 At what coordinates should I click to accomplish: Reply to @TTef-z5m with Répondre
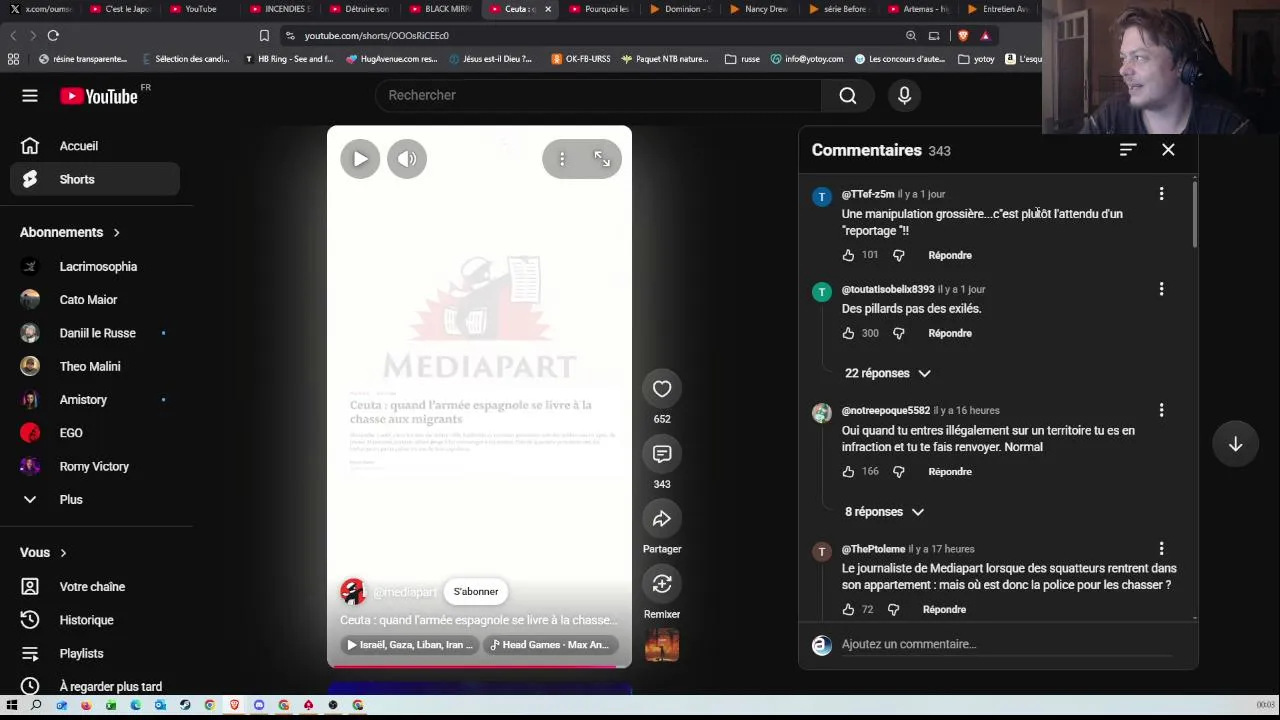coord(950,255)
